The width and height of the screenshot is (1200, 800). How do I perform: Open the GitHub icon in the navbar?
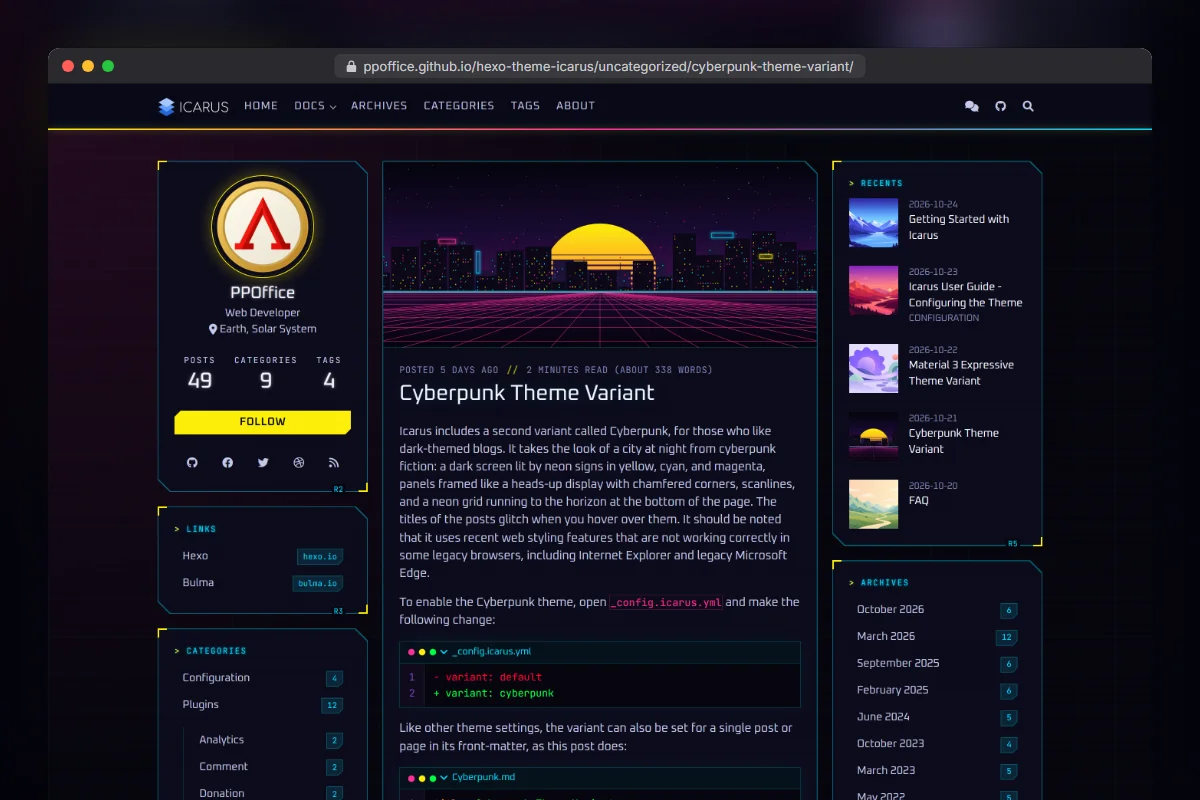pyautogui.click(x=1000, y=106)
